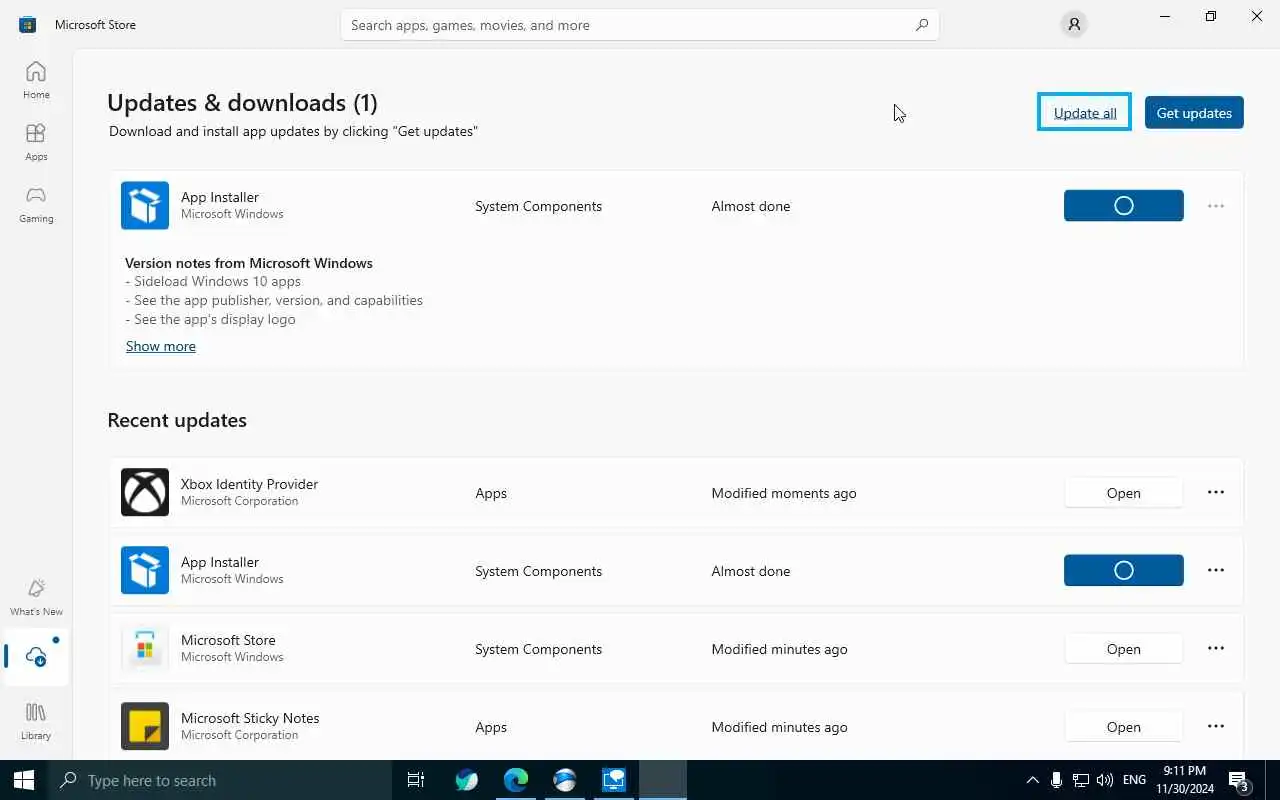
Task: Click progress button for top App Installer
Action: click(1124, 206)
